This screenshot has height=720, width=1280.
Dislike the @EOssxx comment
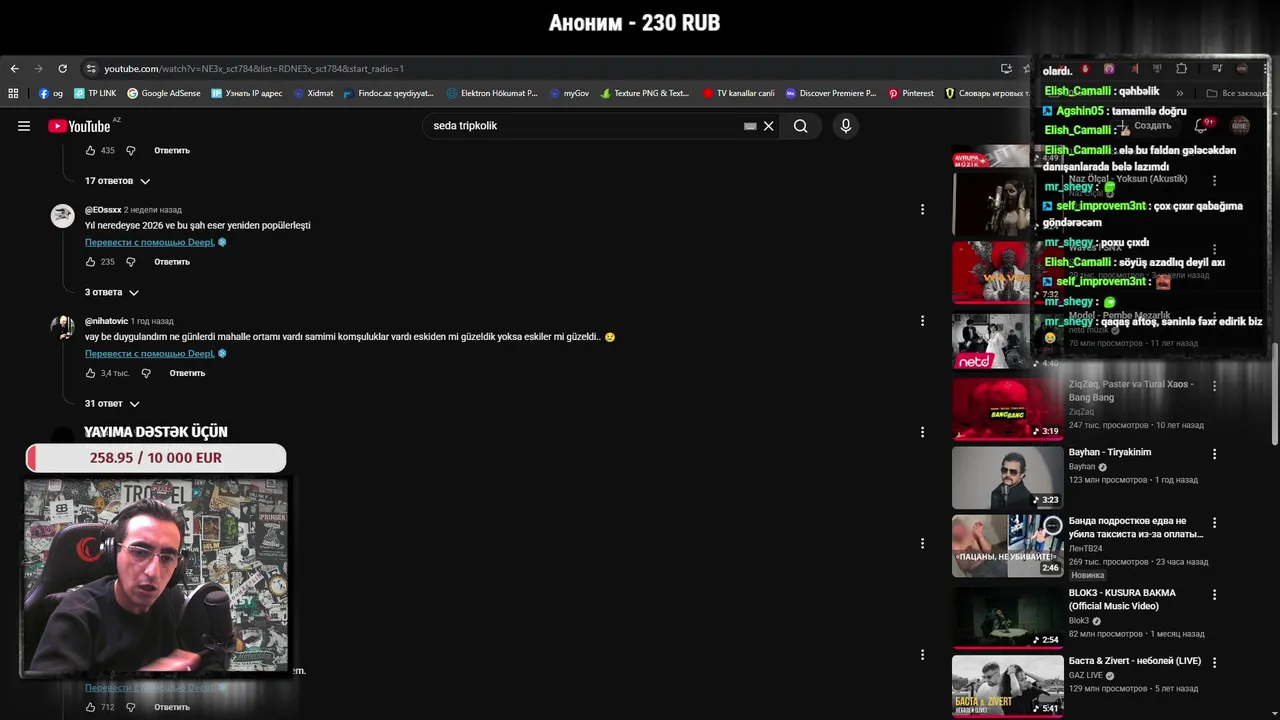tap(130, 262)
